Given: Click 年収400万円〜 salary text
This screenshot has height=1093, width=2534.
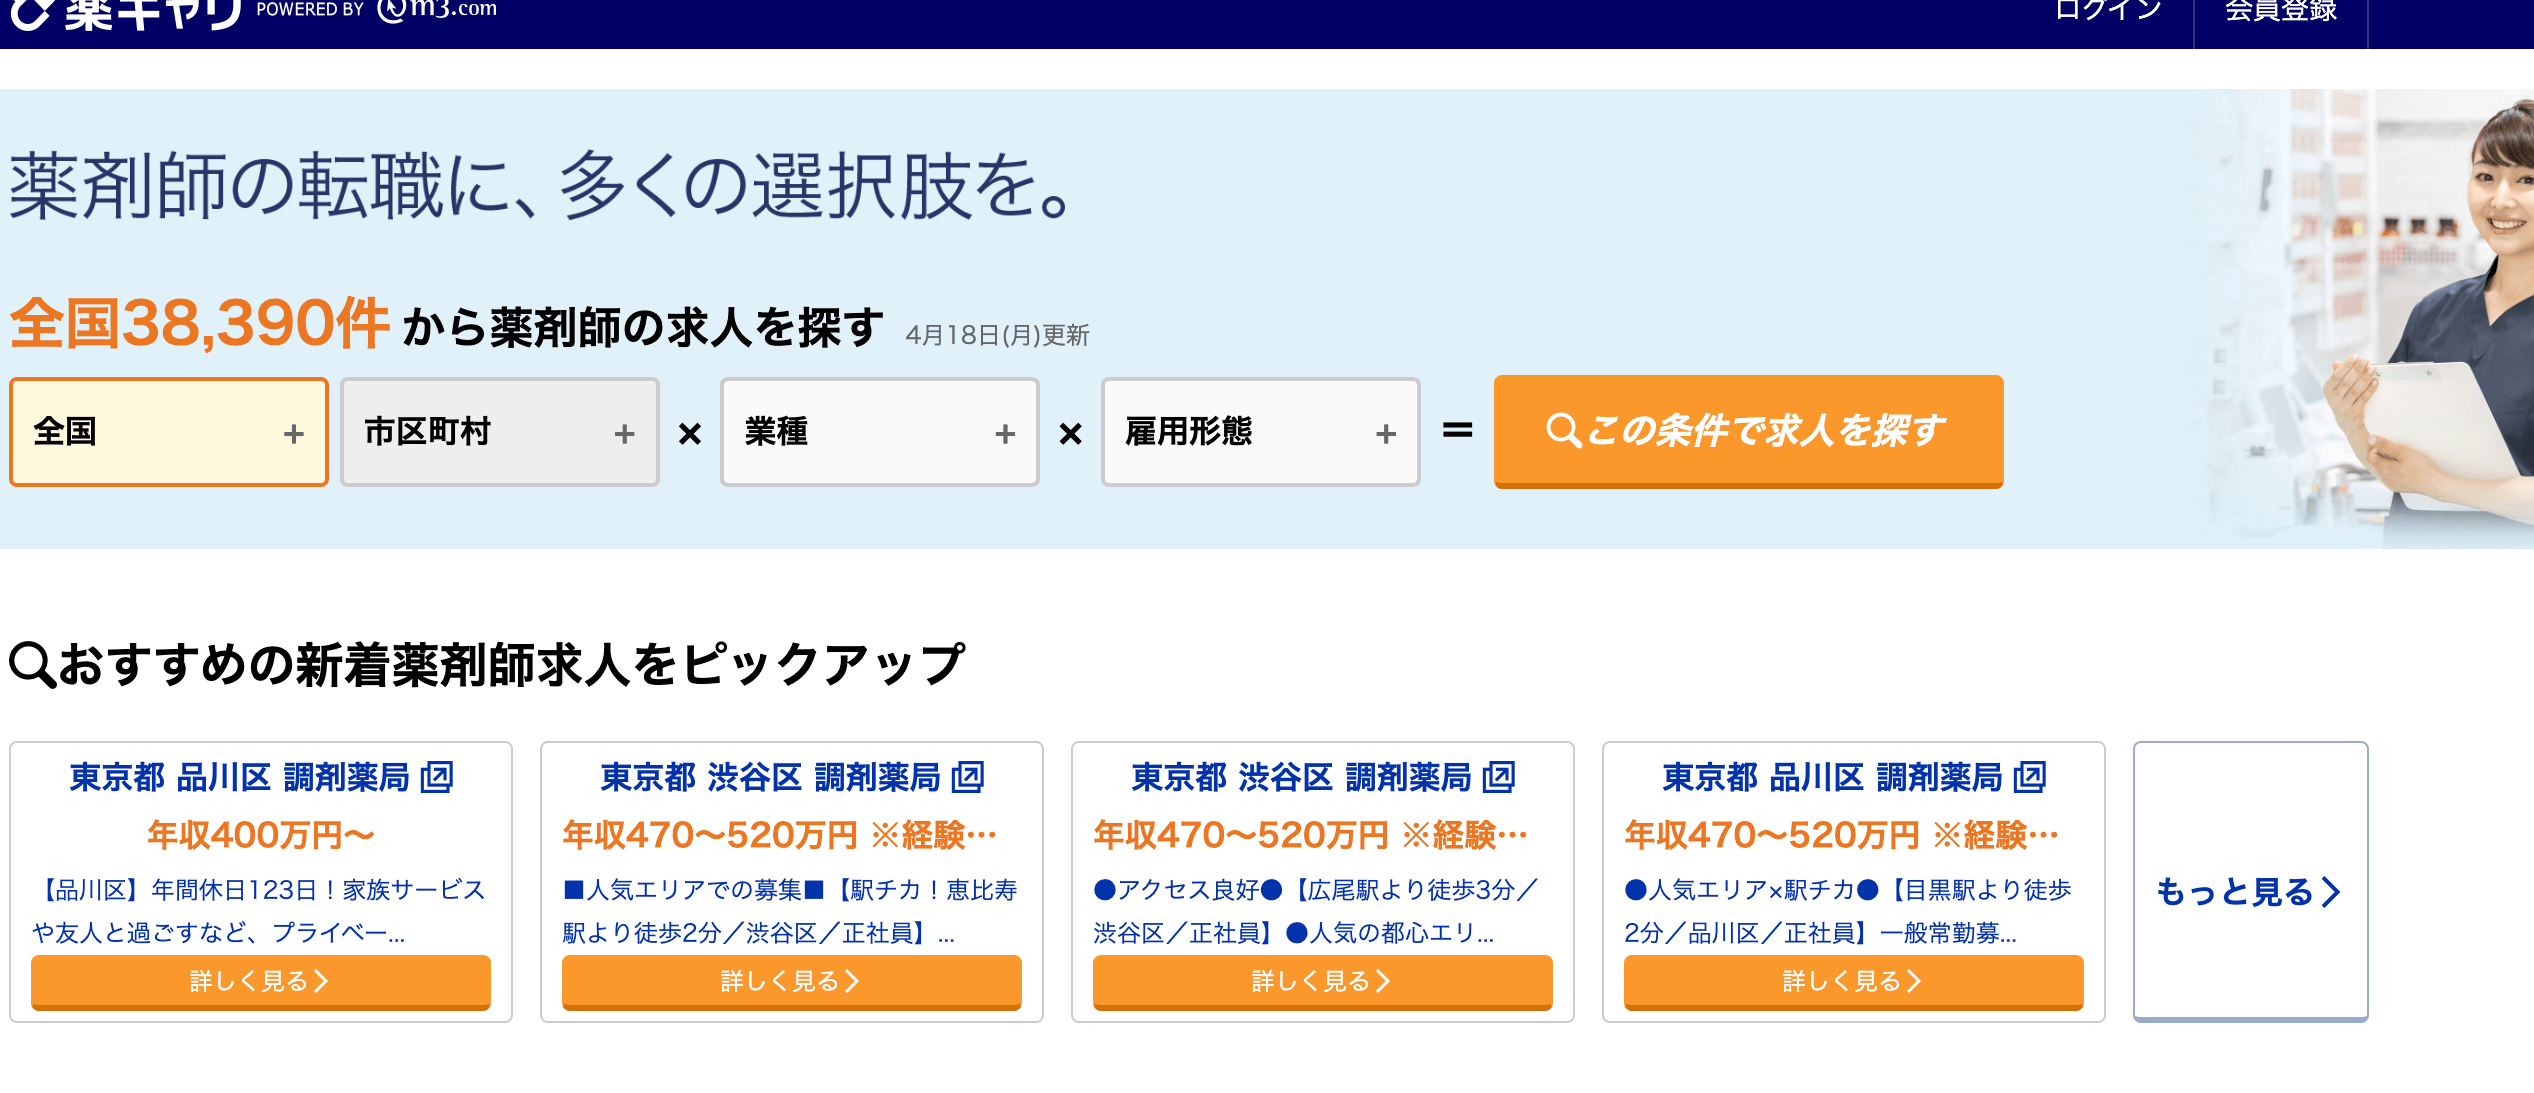Looking at the screenshot, I should pyautogui.click(x=261, y=835).
